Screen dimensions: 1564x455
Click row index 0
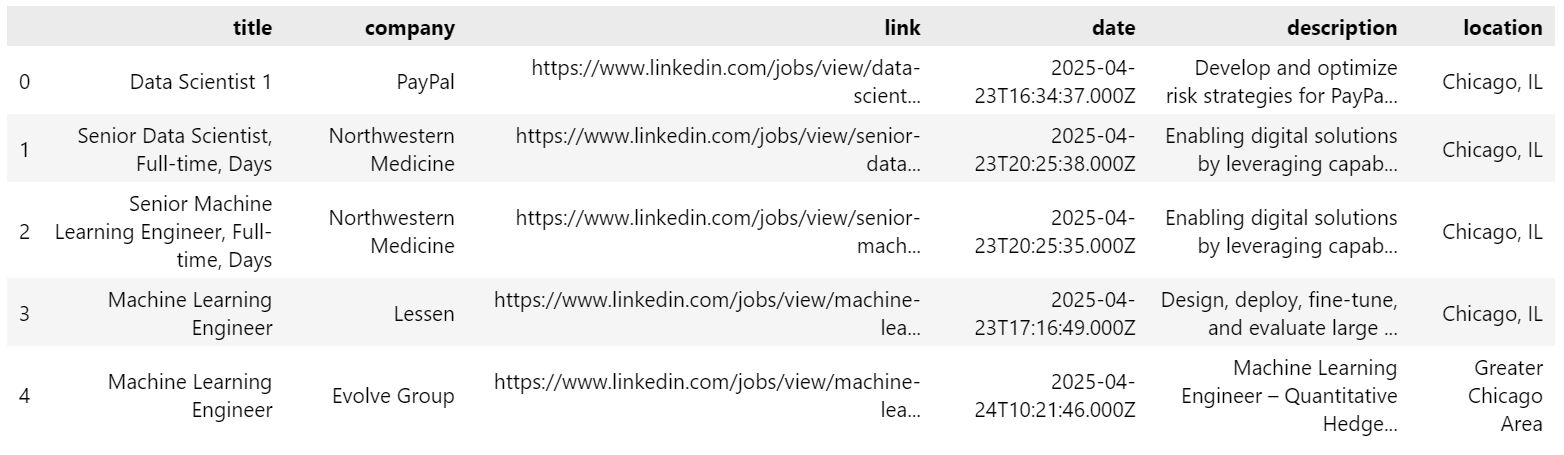24,82
